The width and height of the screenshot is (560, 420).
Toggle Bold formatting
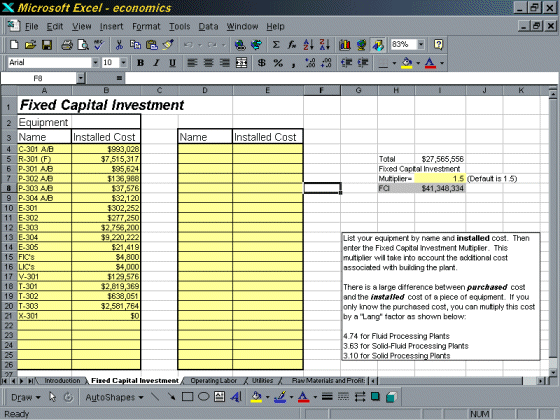coord(140,63)
